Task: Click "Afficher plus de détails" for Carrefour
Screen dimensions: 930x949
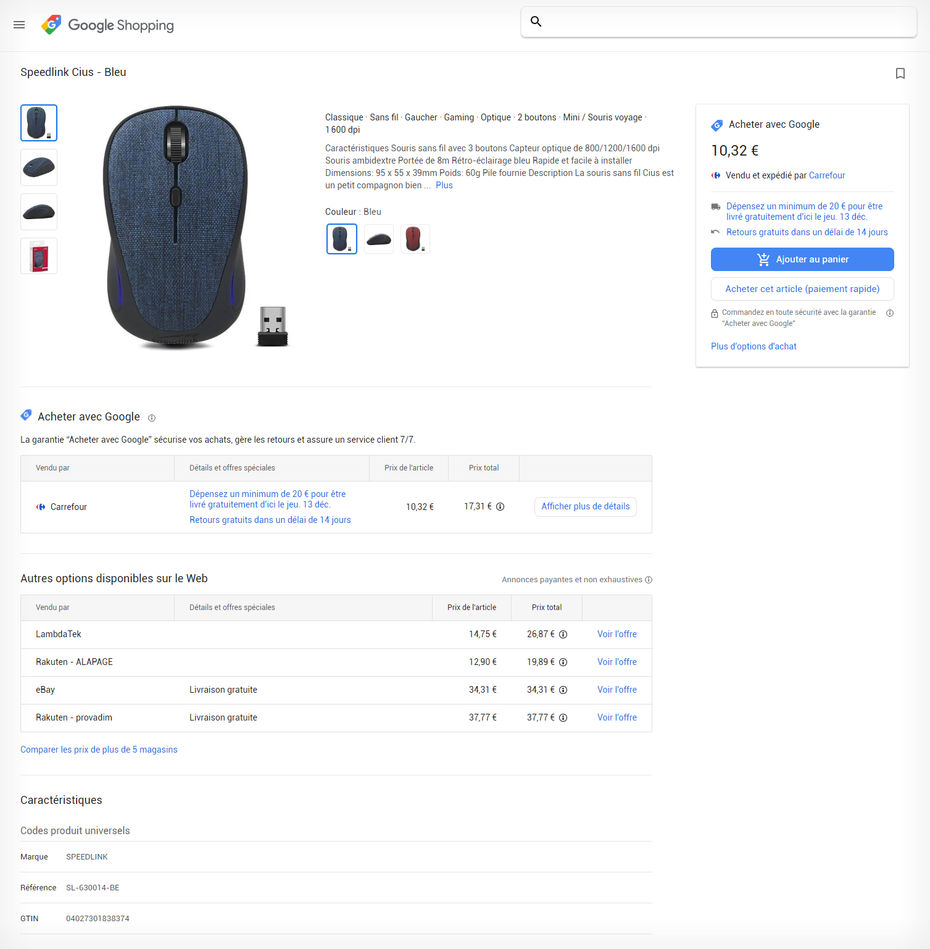Action: [x=584, y=506]
